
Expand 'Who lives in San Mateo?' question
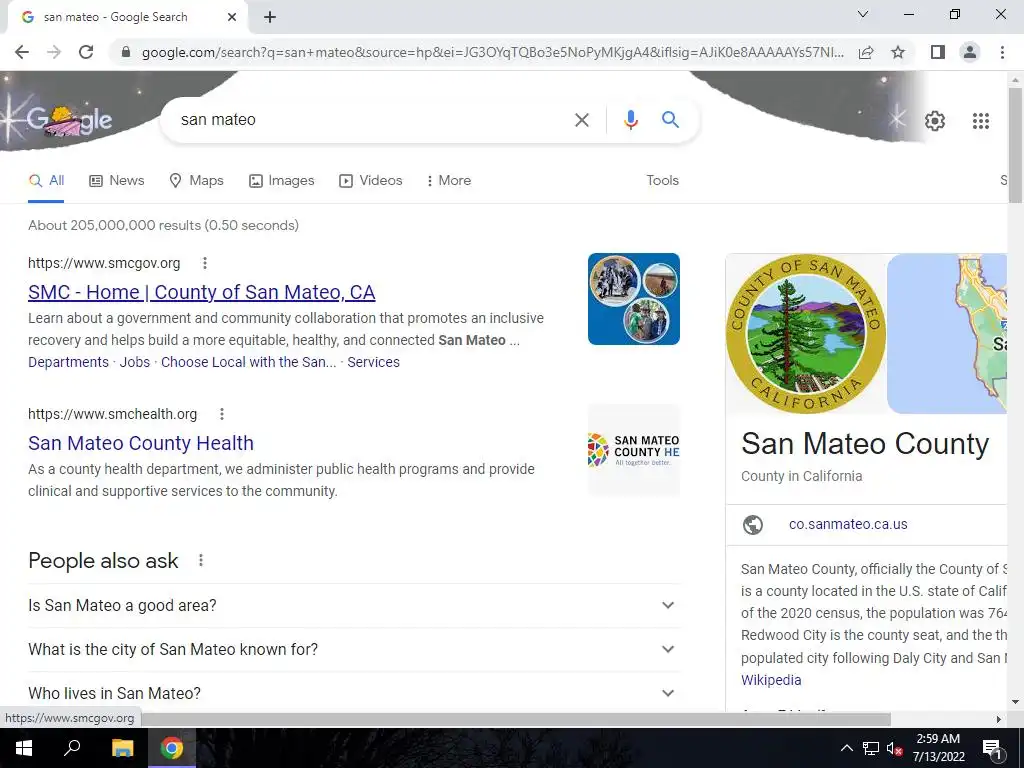point(354,693)
